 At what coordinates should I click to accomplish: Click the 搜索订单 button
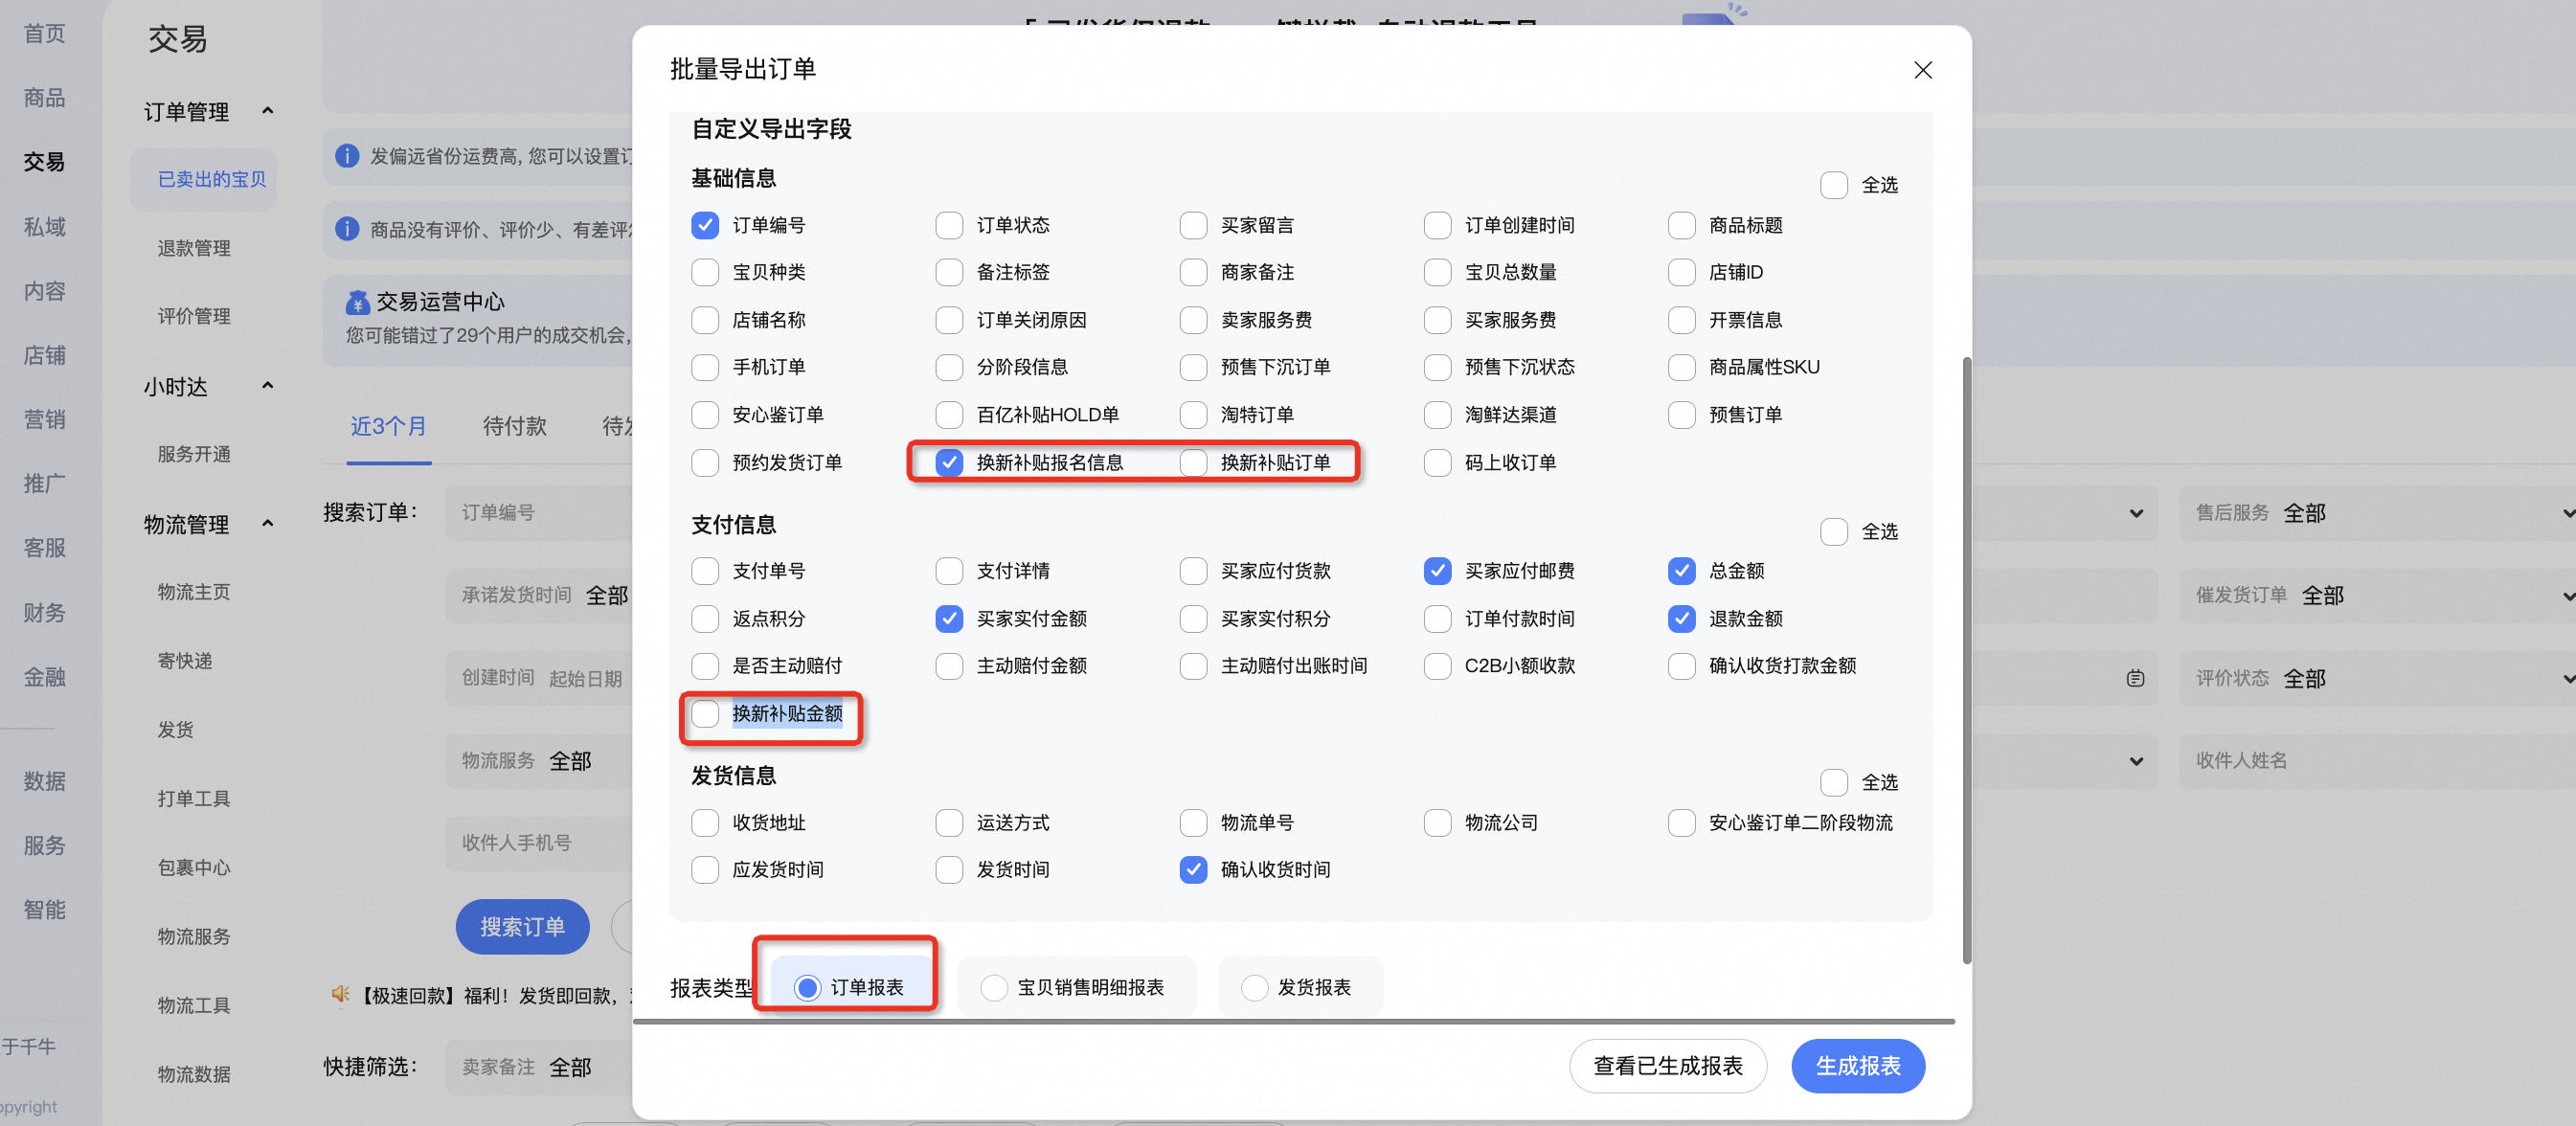(x=522, y=927)
